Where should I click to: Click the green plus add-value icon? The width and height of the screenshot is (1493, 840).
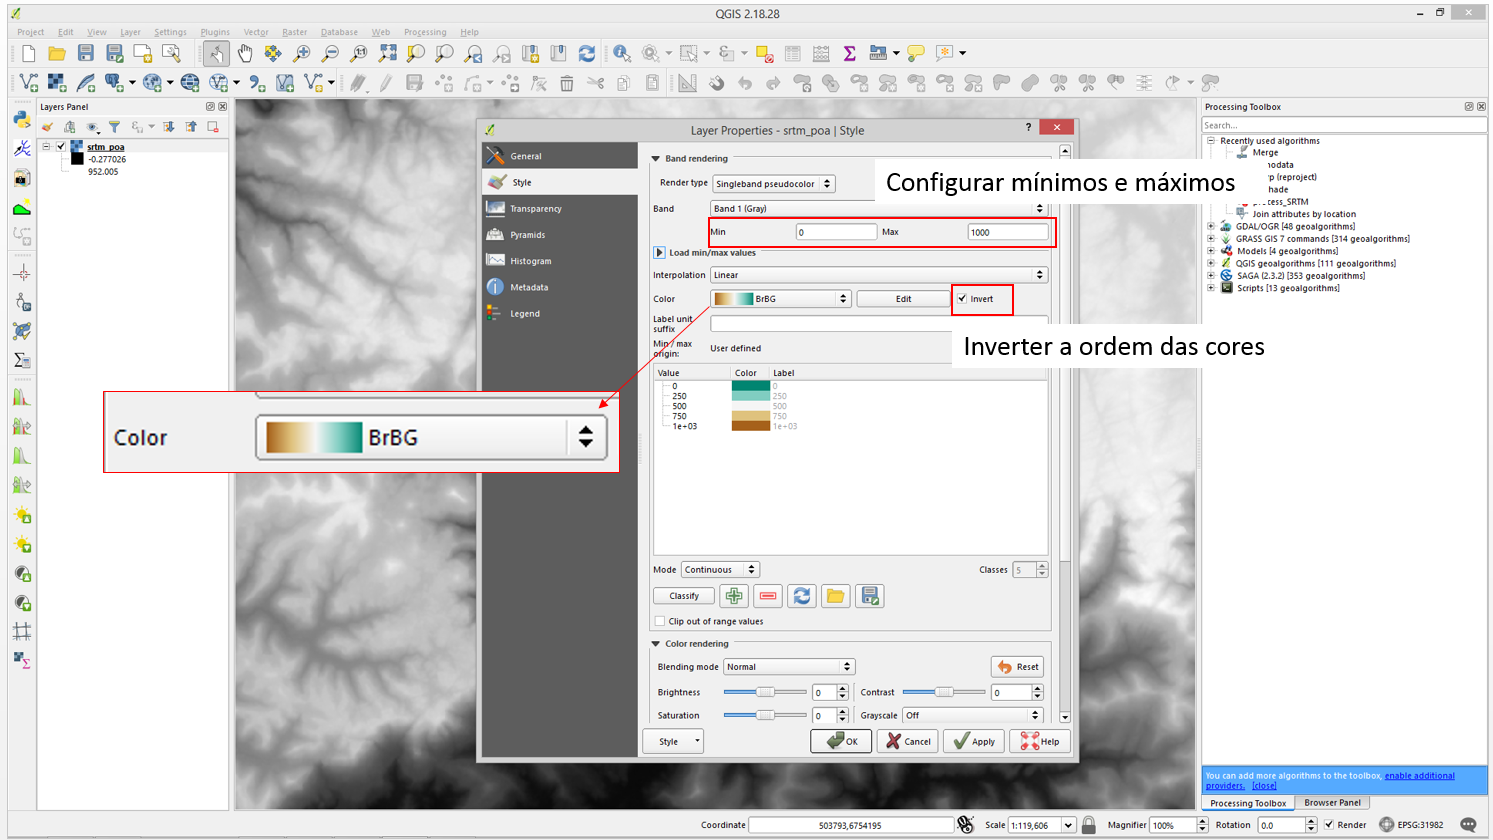(734, 596)
